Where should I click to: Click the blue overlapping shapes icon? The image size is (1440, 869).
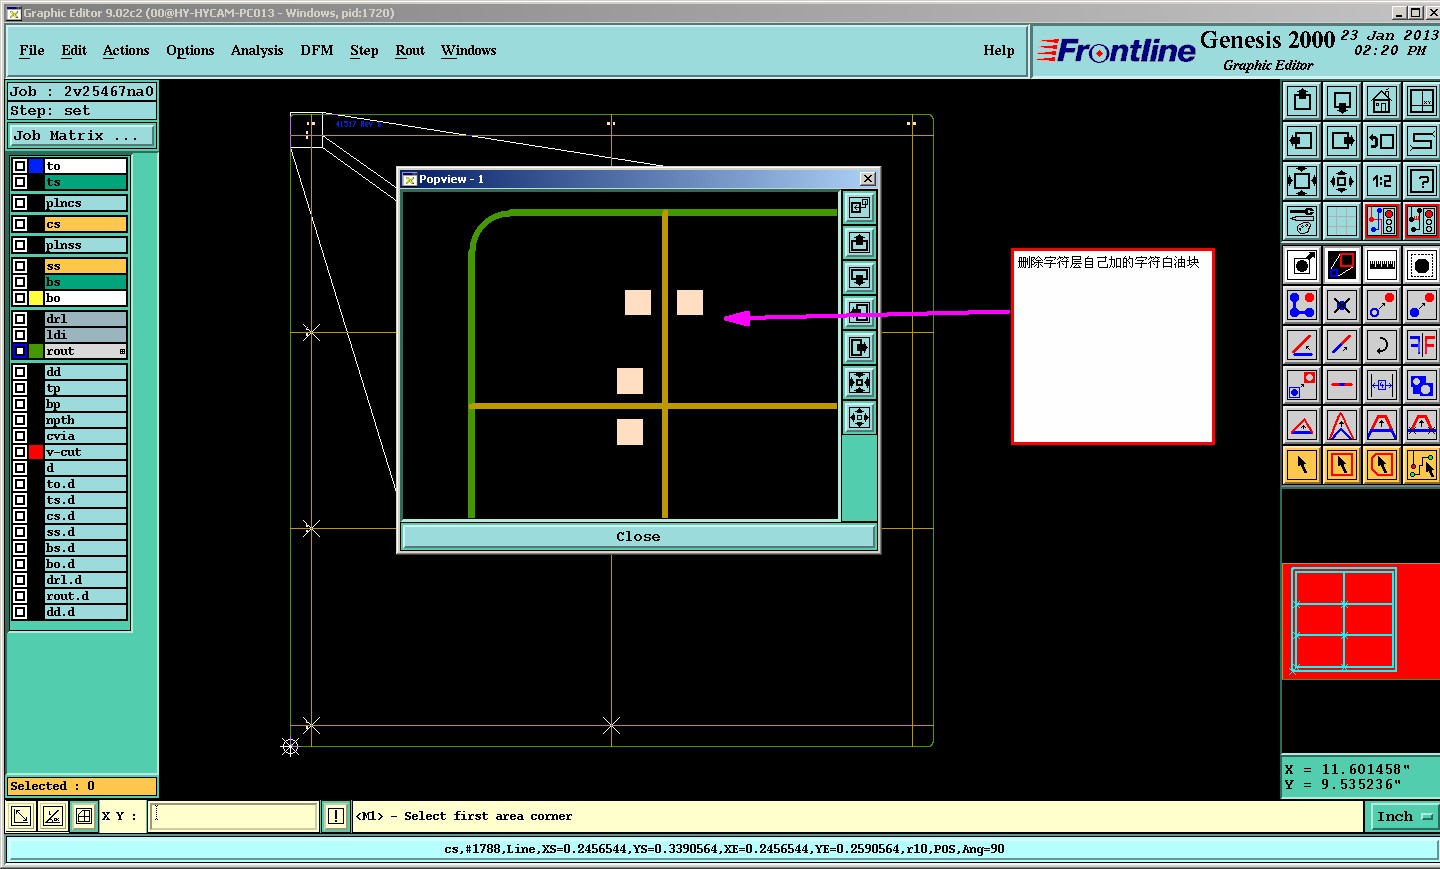[x=1422, y=385]
